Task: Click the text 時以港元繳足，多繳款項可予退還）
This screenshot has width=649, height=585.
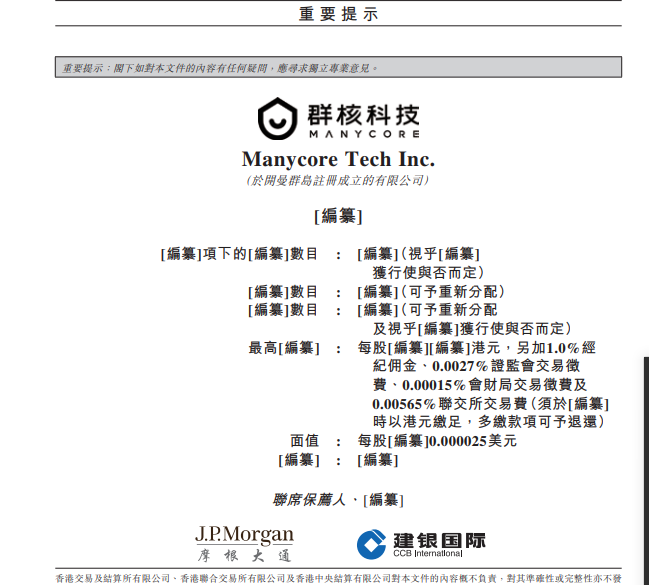Action: pyautogui.click(x=489, y=422)
